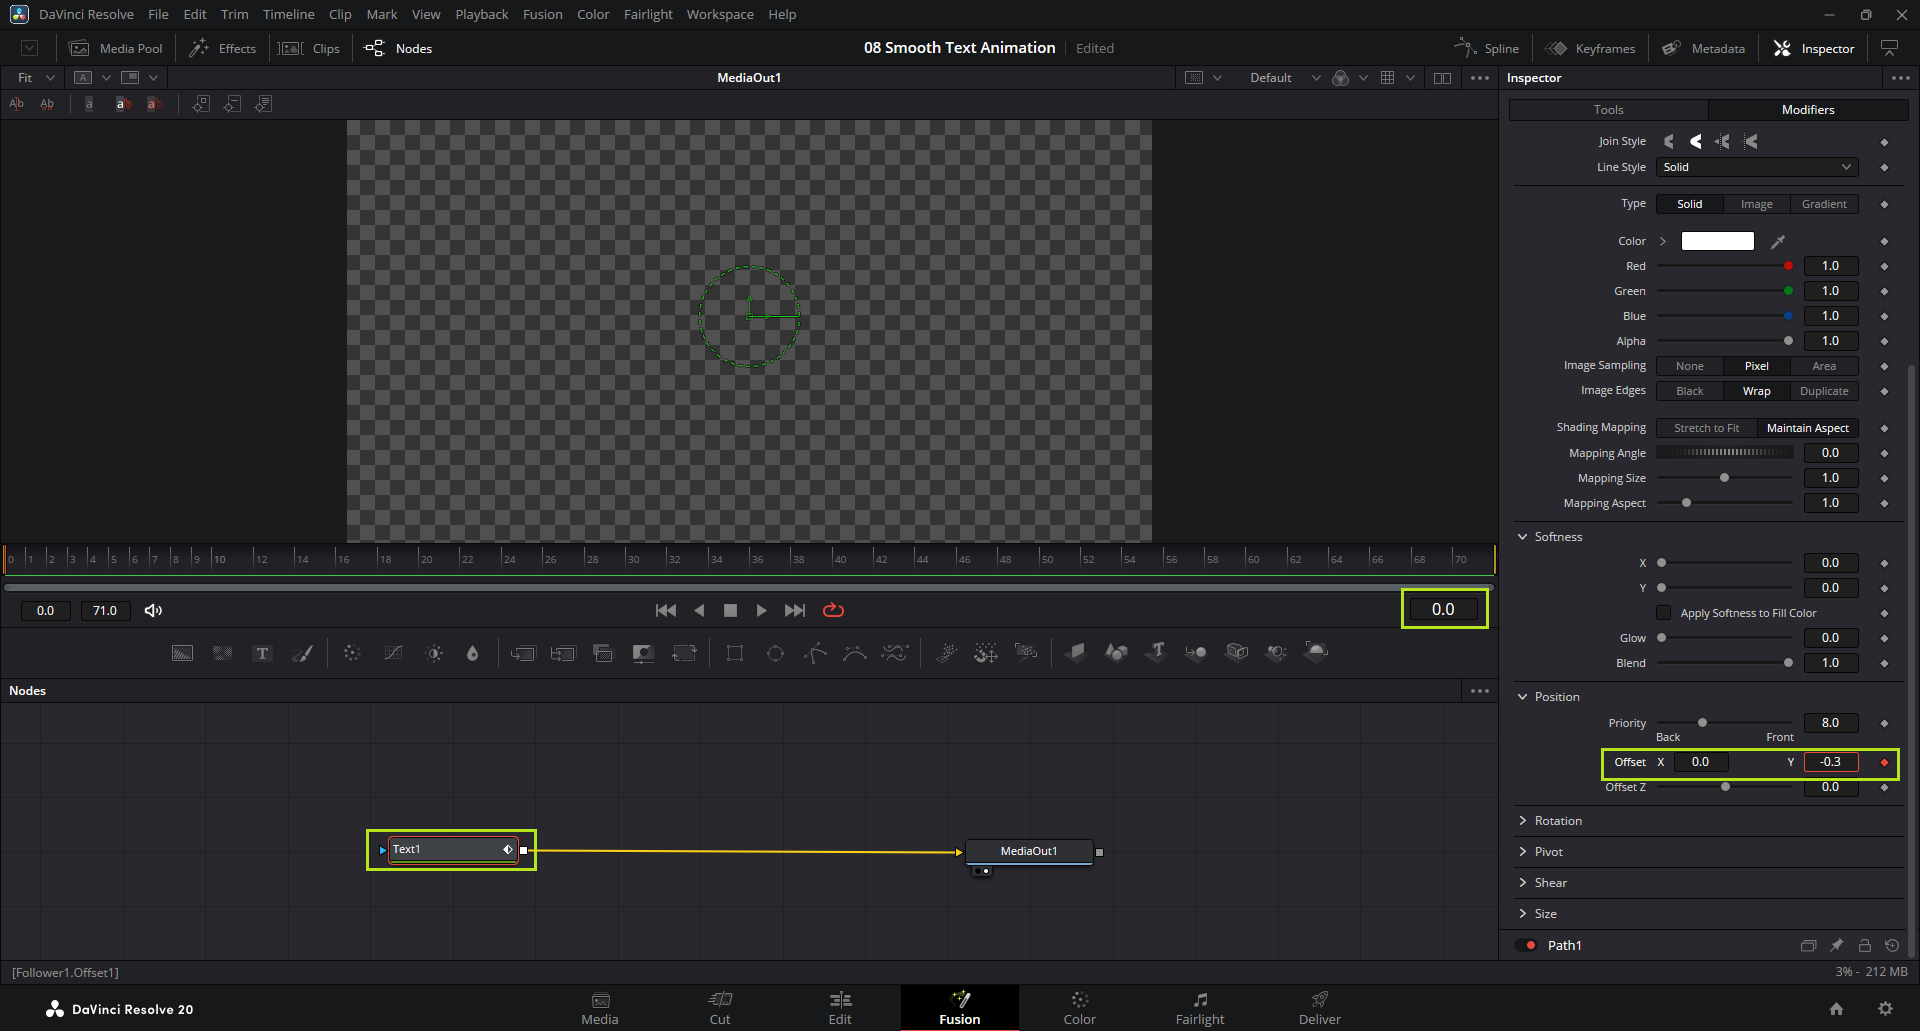Toggle the loop playback button
The image size is (1920, 1031).
tap(833, 610)
